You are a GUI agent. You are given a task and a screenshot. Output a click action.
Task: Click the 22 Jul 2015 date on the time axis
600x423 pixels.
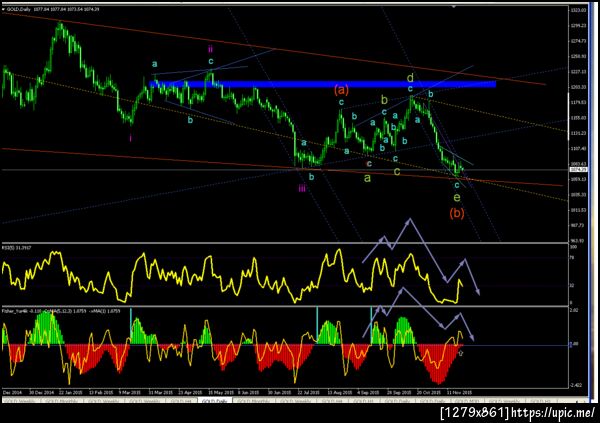click(308, 392)
